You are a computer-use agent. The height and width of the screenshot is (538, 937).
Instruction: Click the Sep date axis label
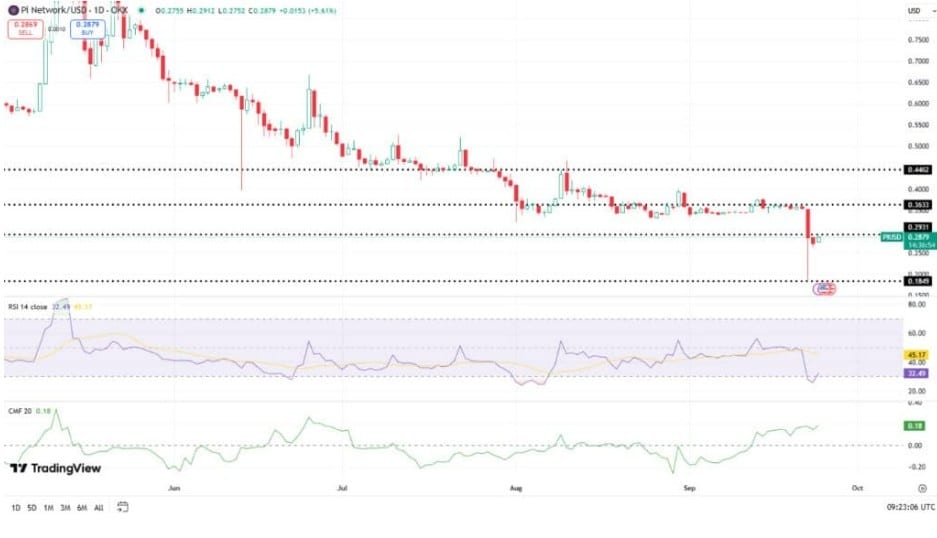pyautogui.click(x=689, y=488)
